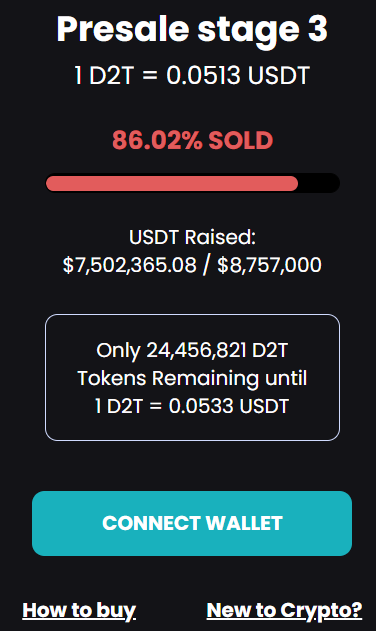Click the stage number 3 in heading
This screenshot has width=376, height=631.
[x=318, y=29]
